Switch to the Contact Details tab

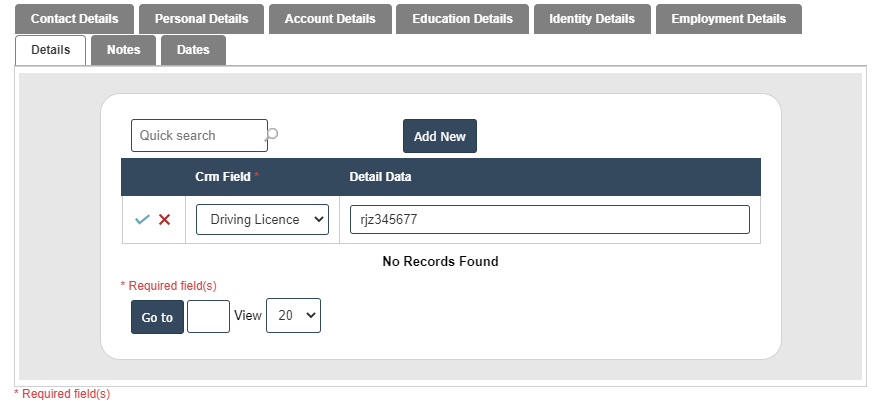point(74,19)
